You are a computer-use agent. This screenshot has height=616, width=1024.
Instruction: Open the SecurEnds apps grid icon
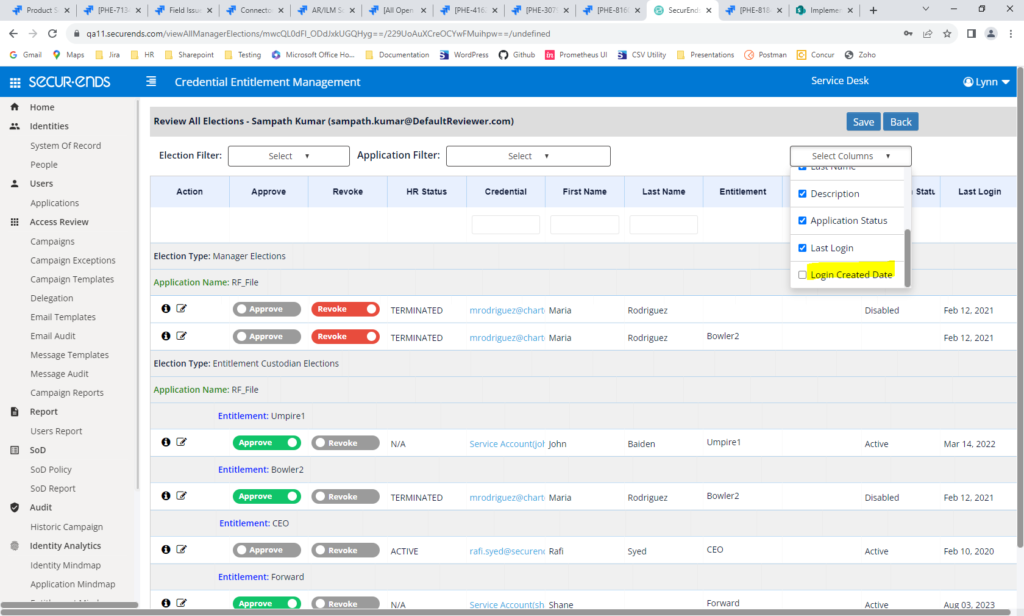pyautogui.click(x=15, y=82)
